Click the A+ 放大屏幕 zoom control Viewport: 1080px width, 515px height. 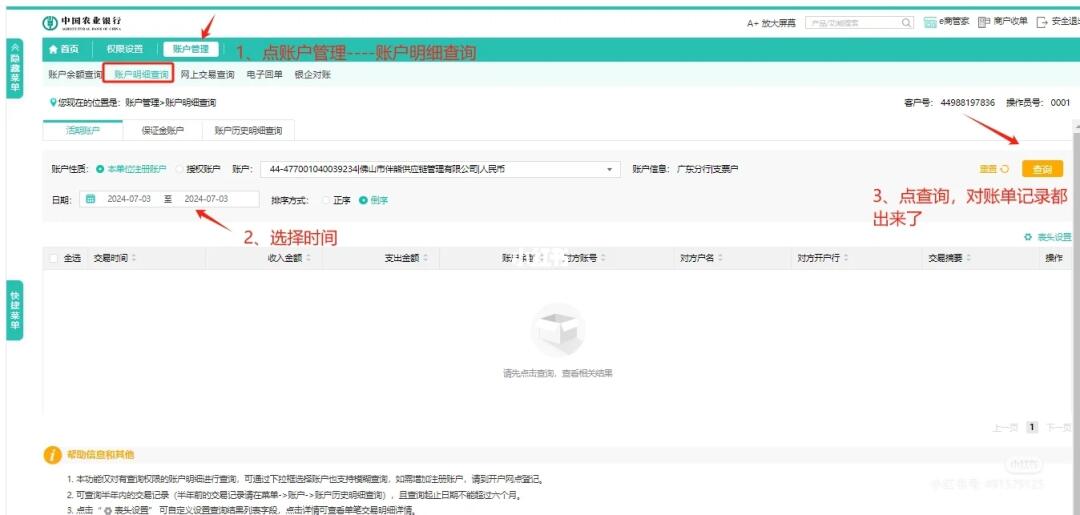pos(771,23)
